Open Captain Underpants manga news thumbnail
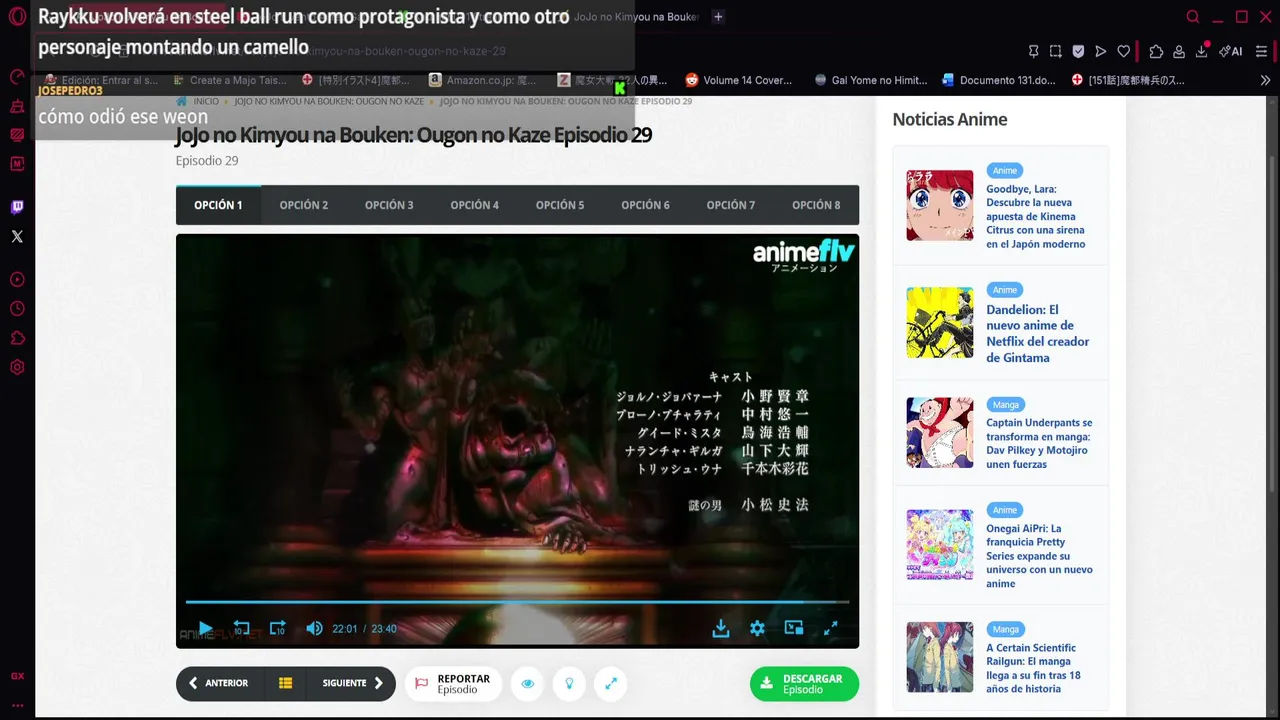This screenshot has height=720, width=1280. pos(940,432)
